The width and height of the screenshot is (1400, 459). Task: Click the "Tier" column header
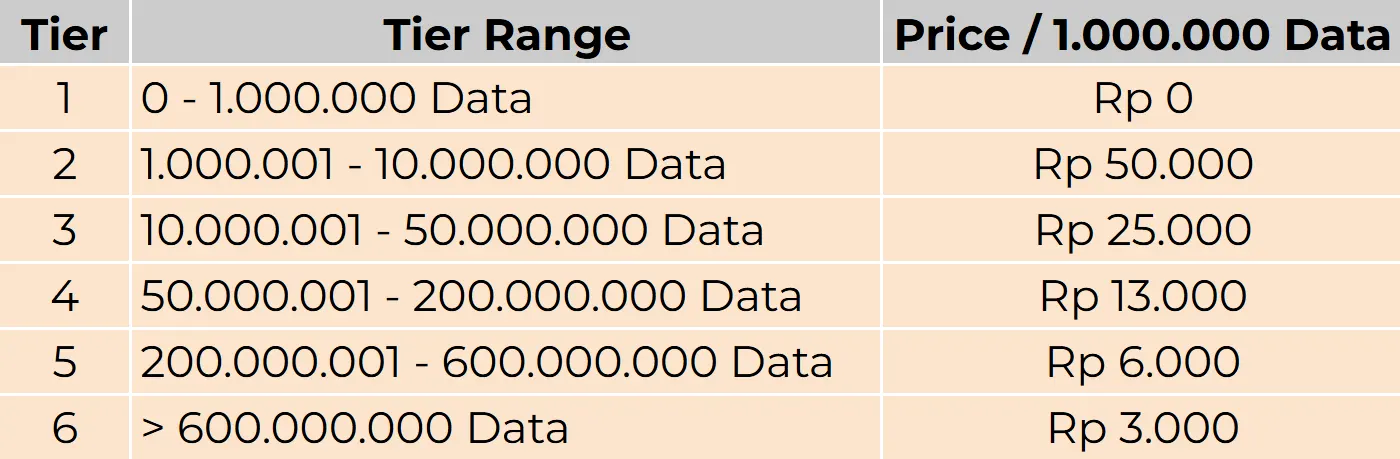tap(65, 35)
